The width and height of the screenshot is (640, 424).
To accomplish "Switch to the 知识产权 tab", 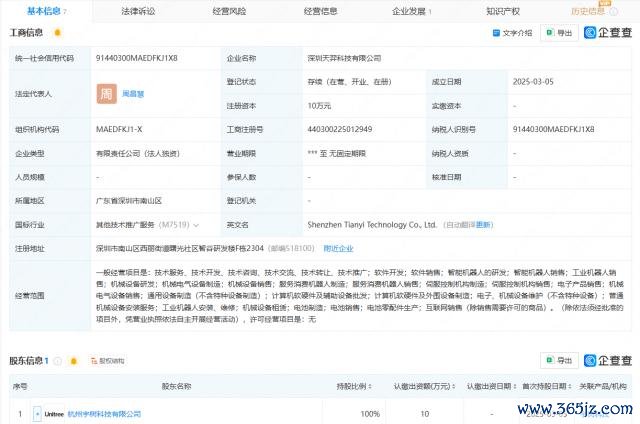I will tap(503, 11).
